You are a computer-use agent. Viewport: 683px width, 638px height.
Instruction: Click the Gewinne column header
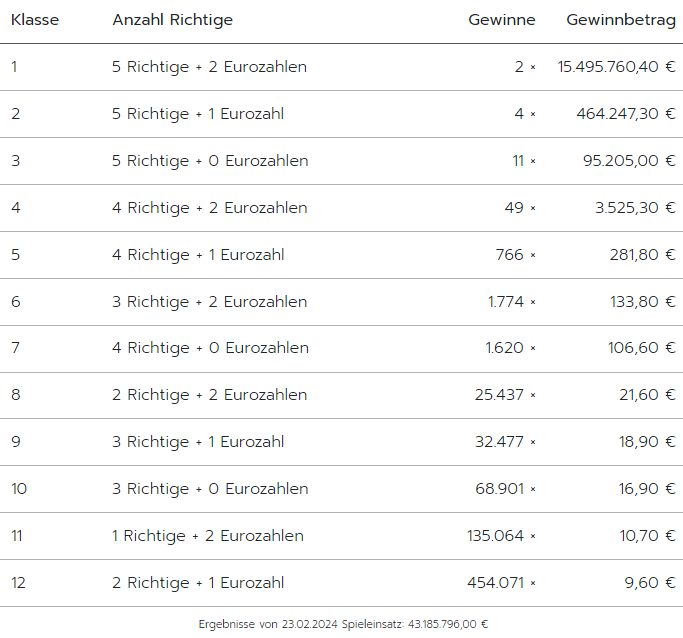coord(501,20)
